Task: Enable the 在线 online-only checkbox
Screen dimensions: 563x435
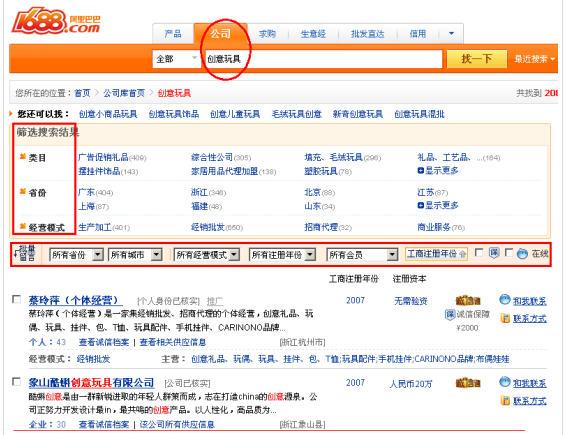Action: click(509, 253)
